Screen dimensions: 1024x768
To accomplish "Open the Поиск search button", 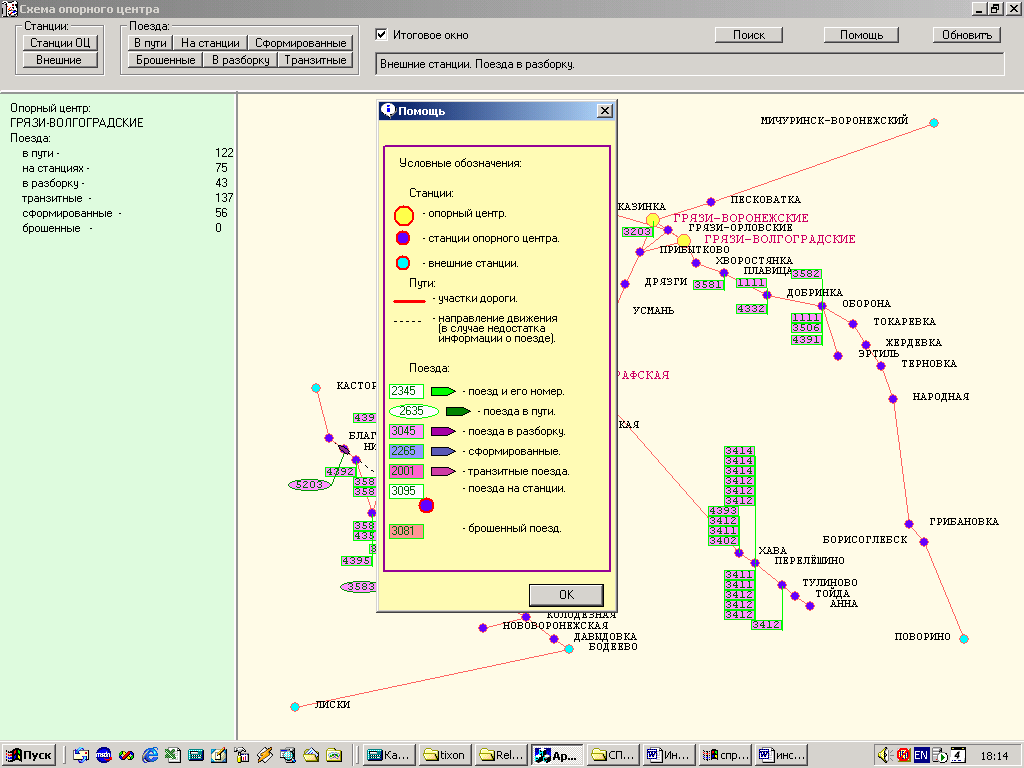I will pyautogui.click(x=748, y=35).
